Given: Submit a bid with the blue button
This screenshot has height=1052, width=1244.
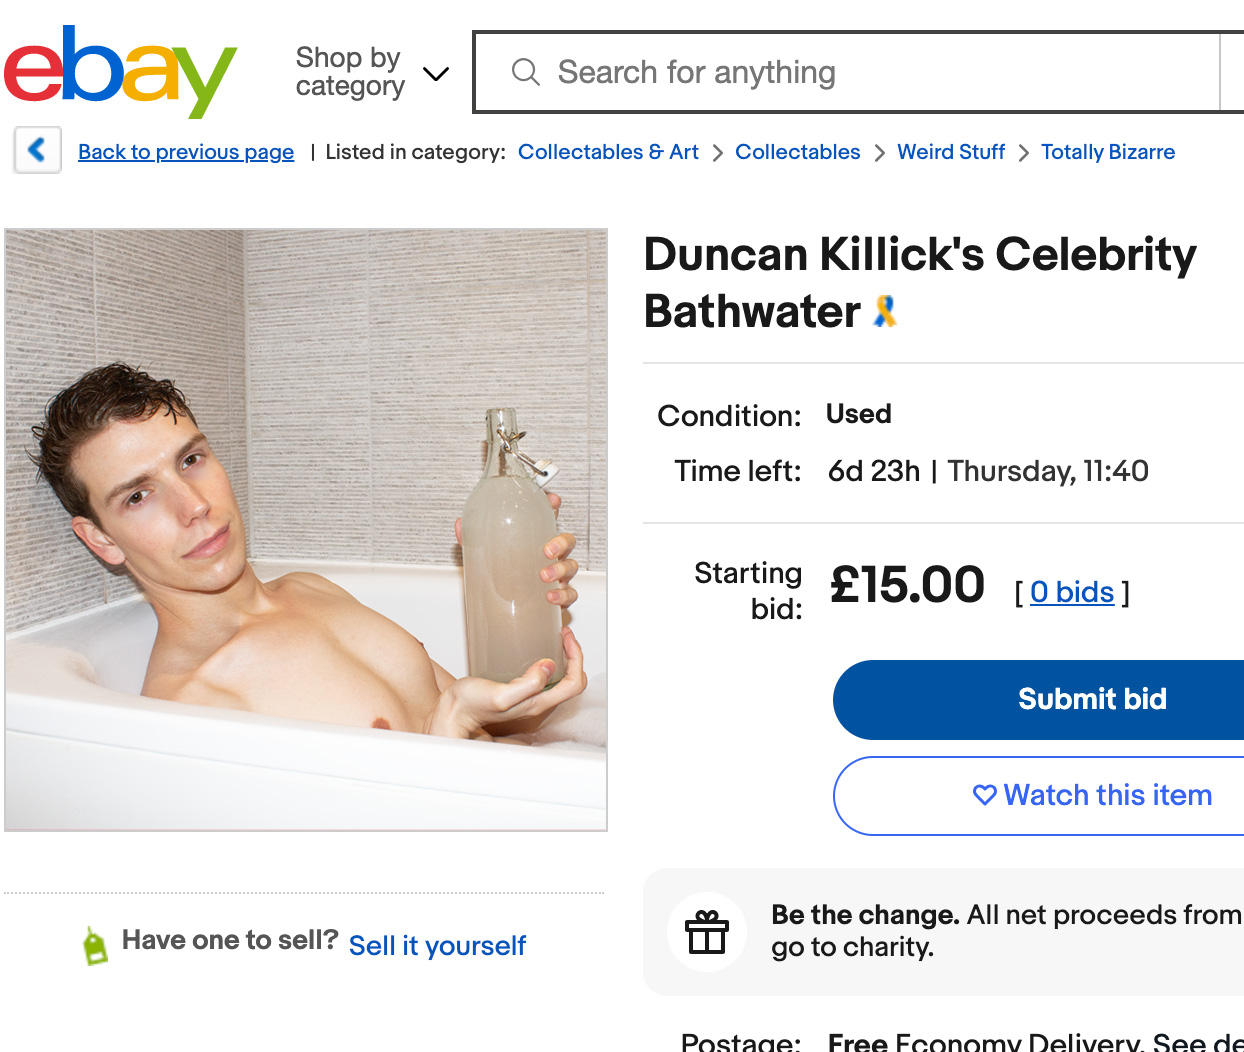Looking at the screenshot, I should pos(1039,699).
